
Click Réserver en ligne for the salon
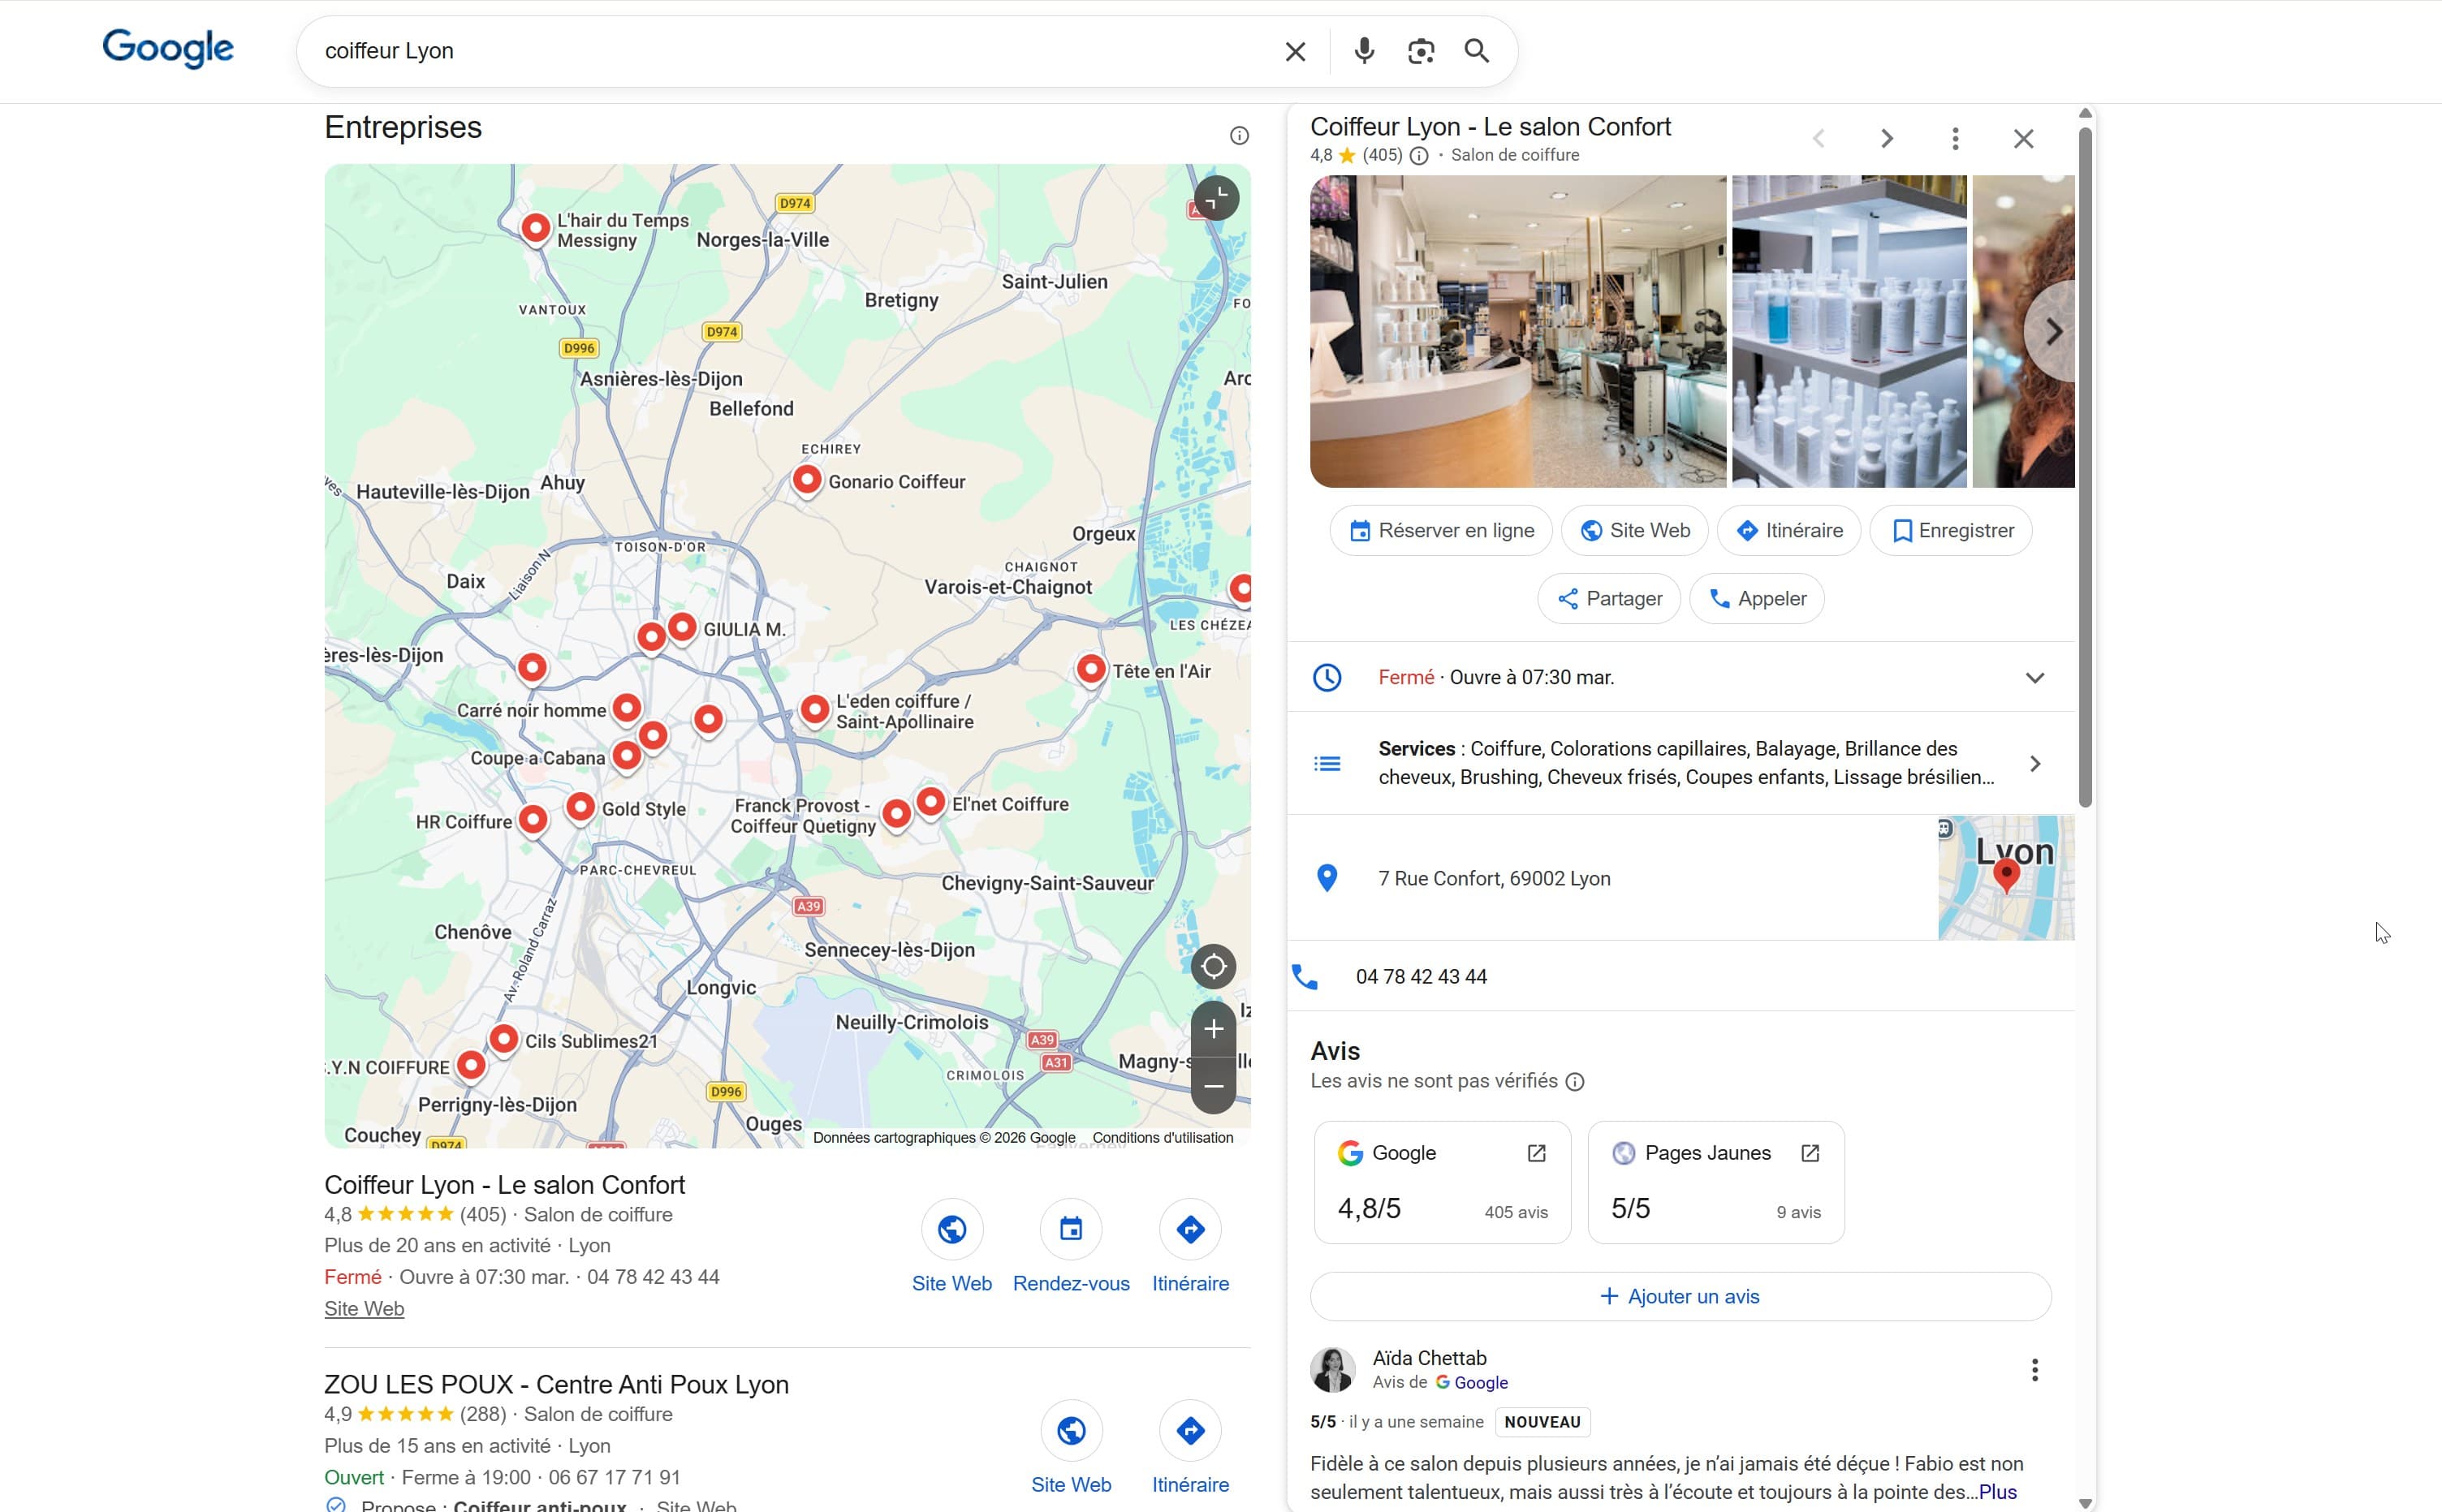(1441, 530)
